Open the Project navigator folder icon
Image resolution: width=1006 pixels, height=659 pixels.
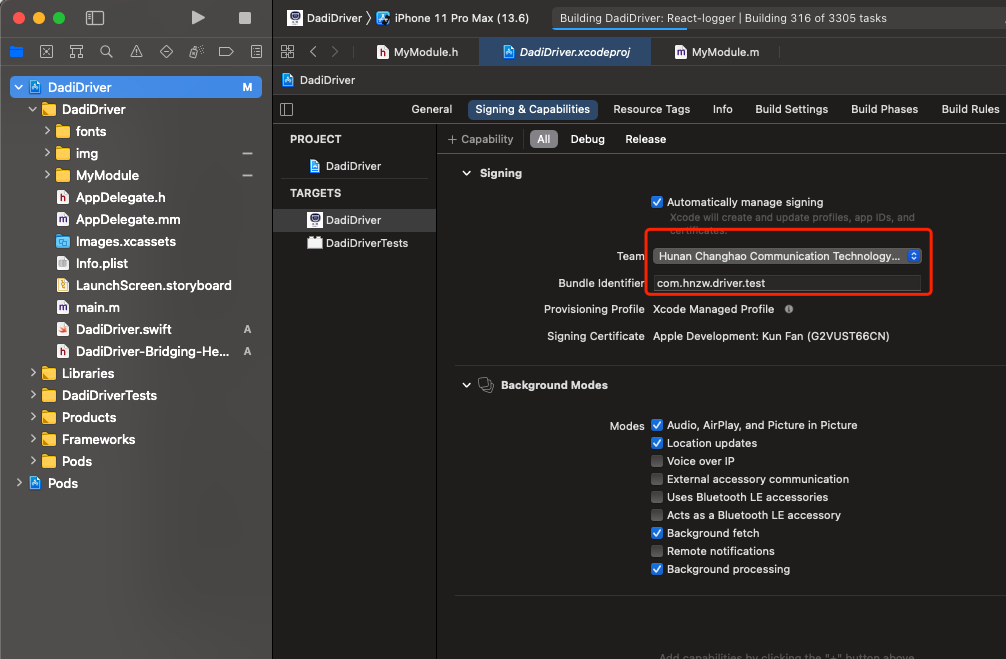pos(17,52)
